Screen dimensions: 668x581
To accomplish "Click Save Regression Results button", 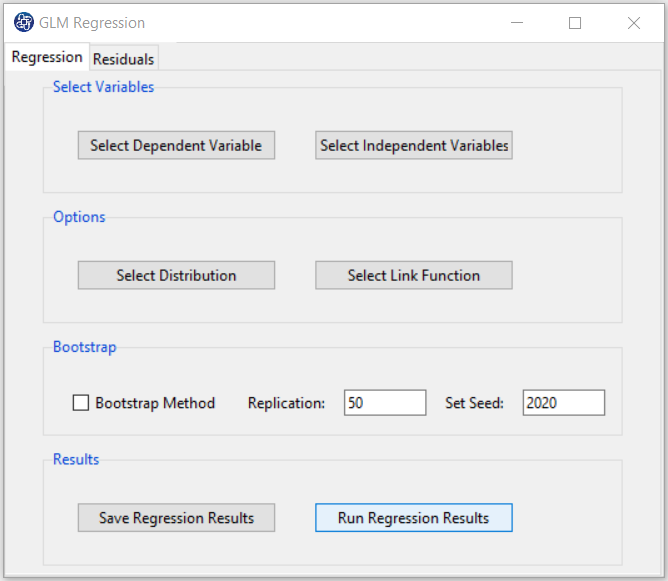I will [x=176, y=518].
